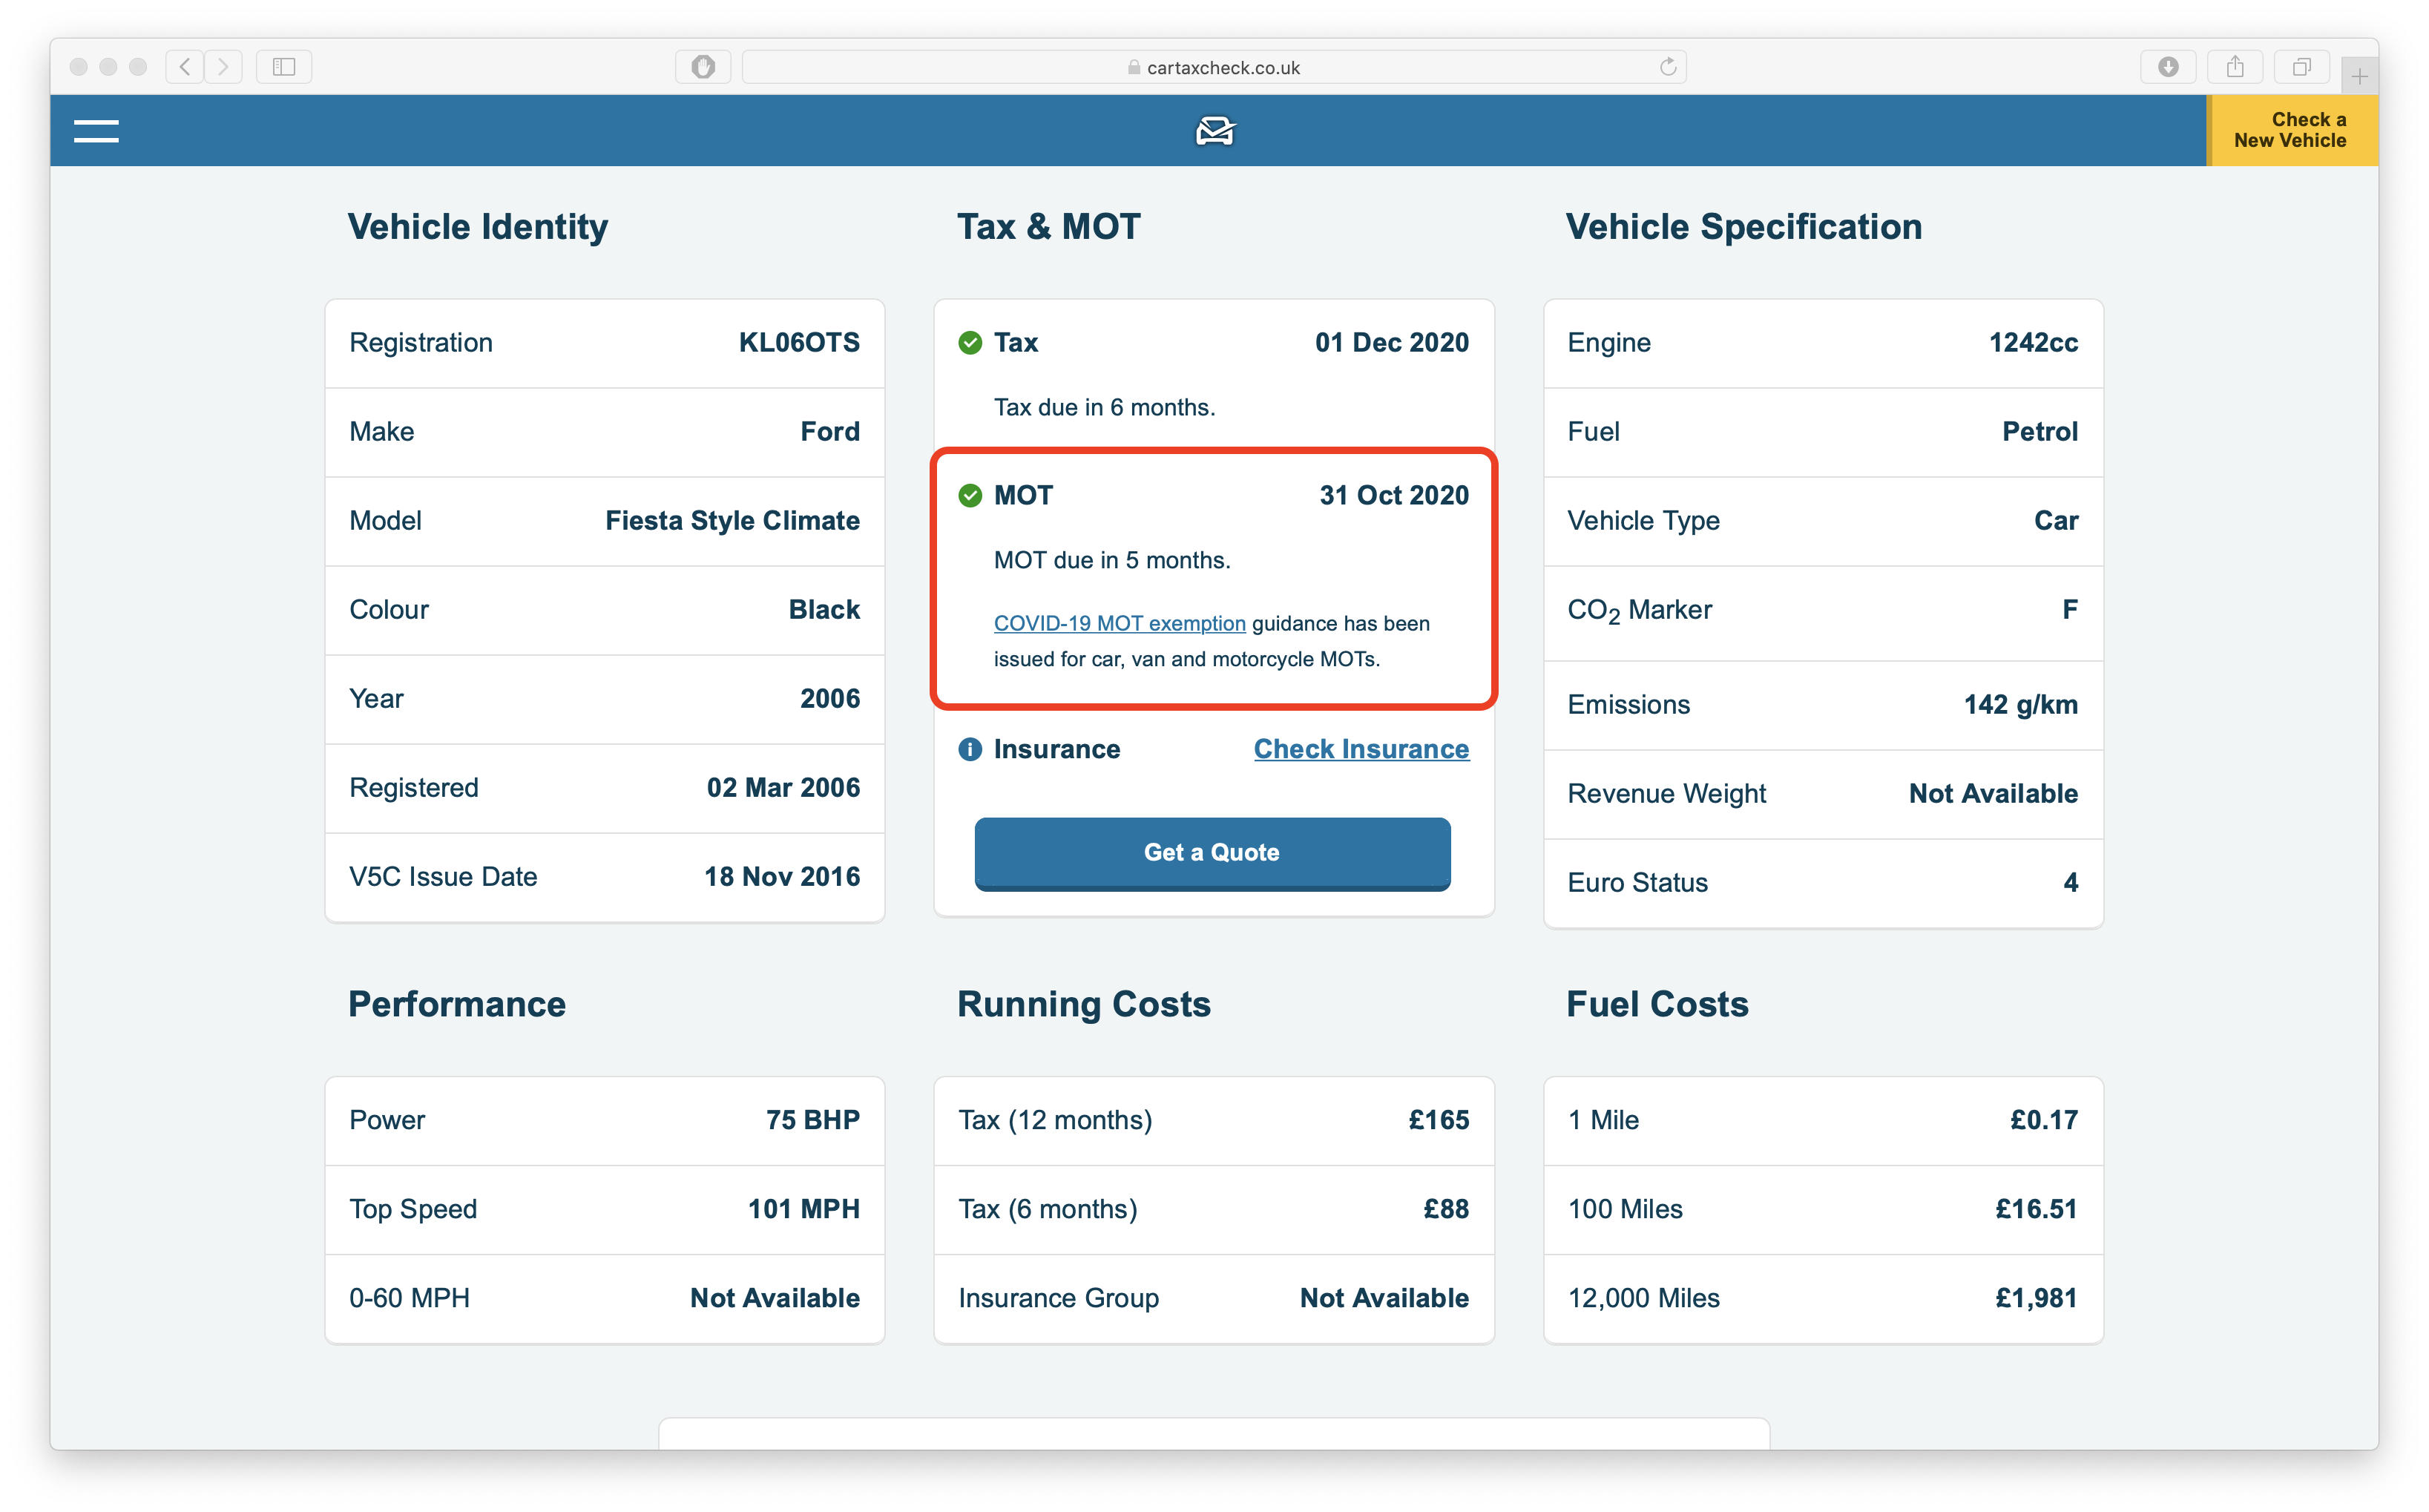The image size is (2429, 1512).
Task: Click the Check Insurance link
Action: tap(1361, 749)
